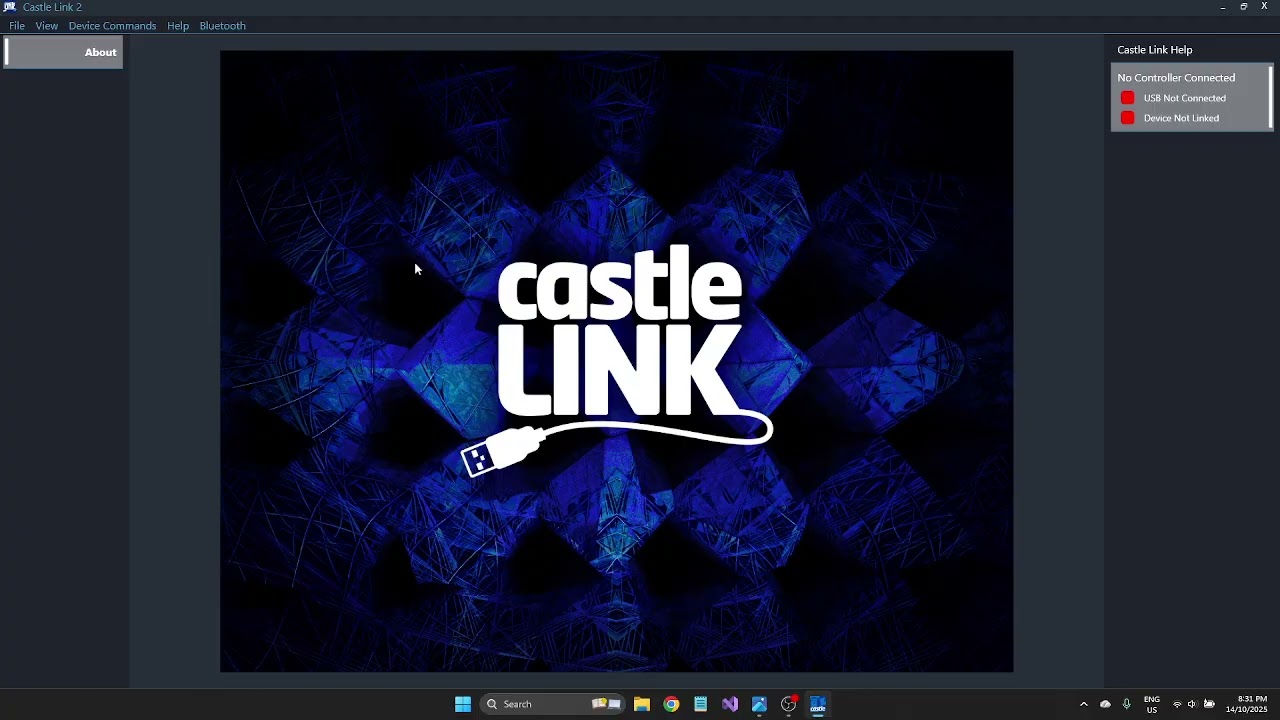Open the Help menu

point(178,26)
